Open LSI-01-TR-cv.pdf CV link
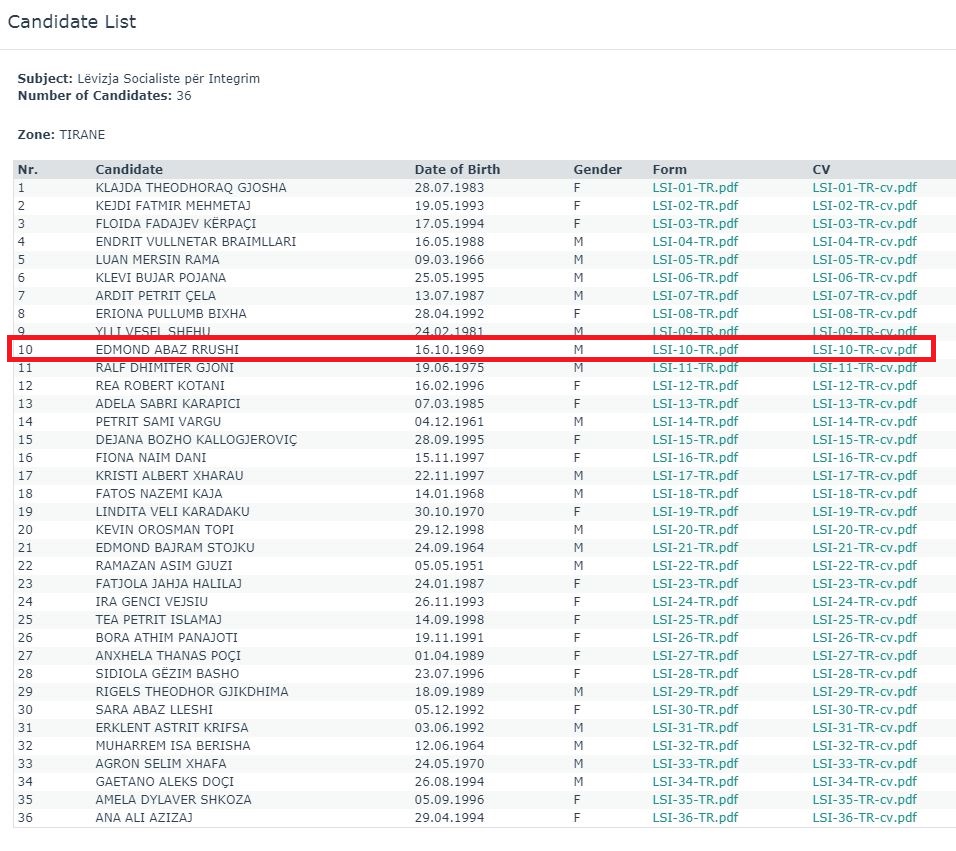 [864, 188]
